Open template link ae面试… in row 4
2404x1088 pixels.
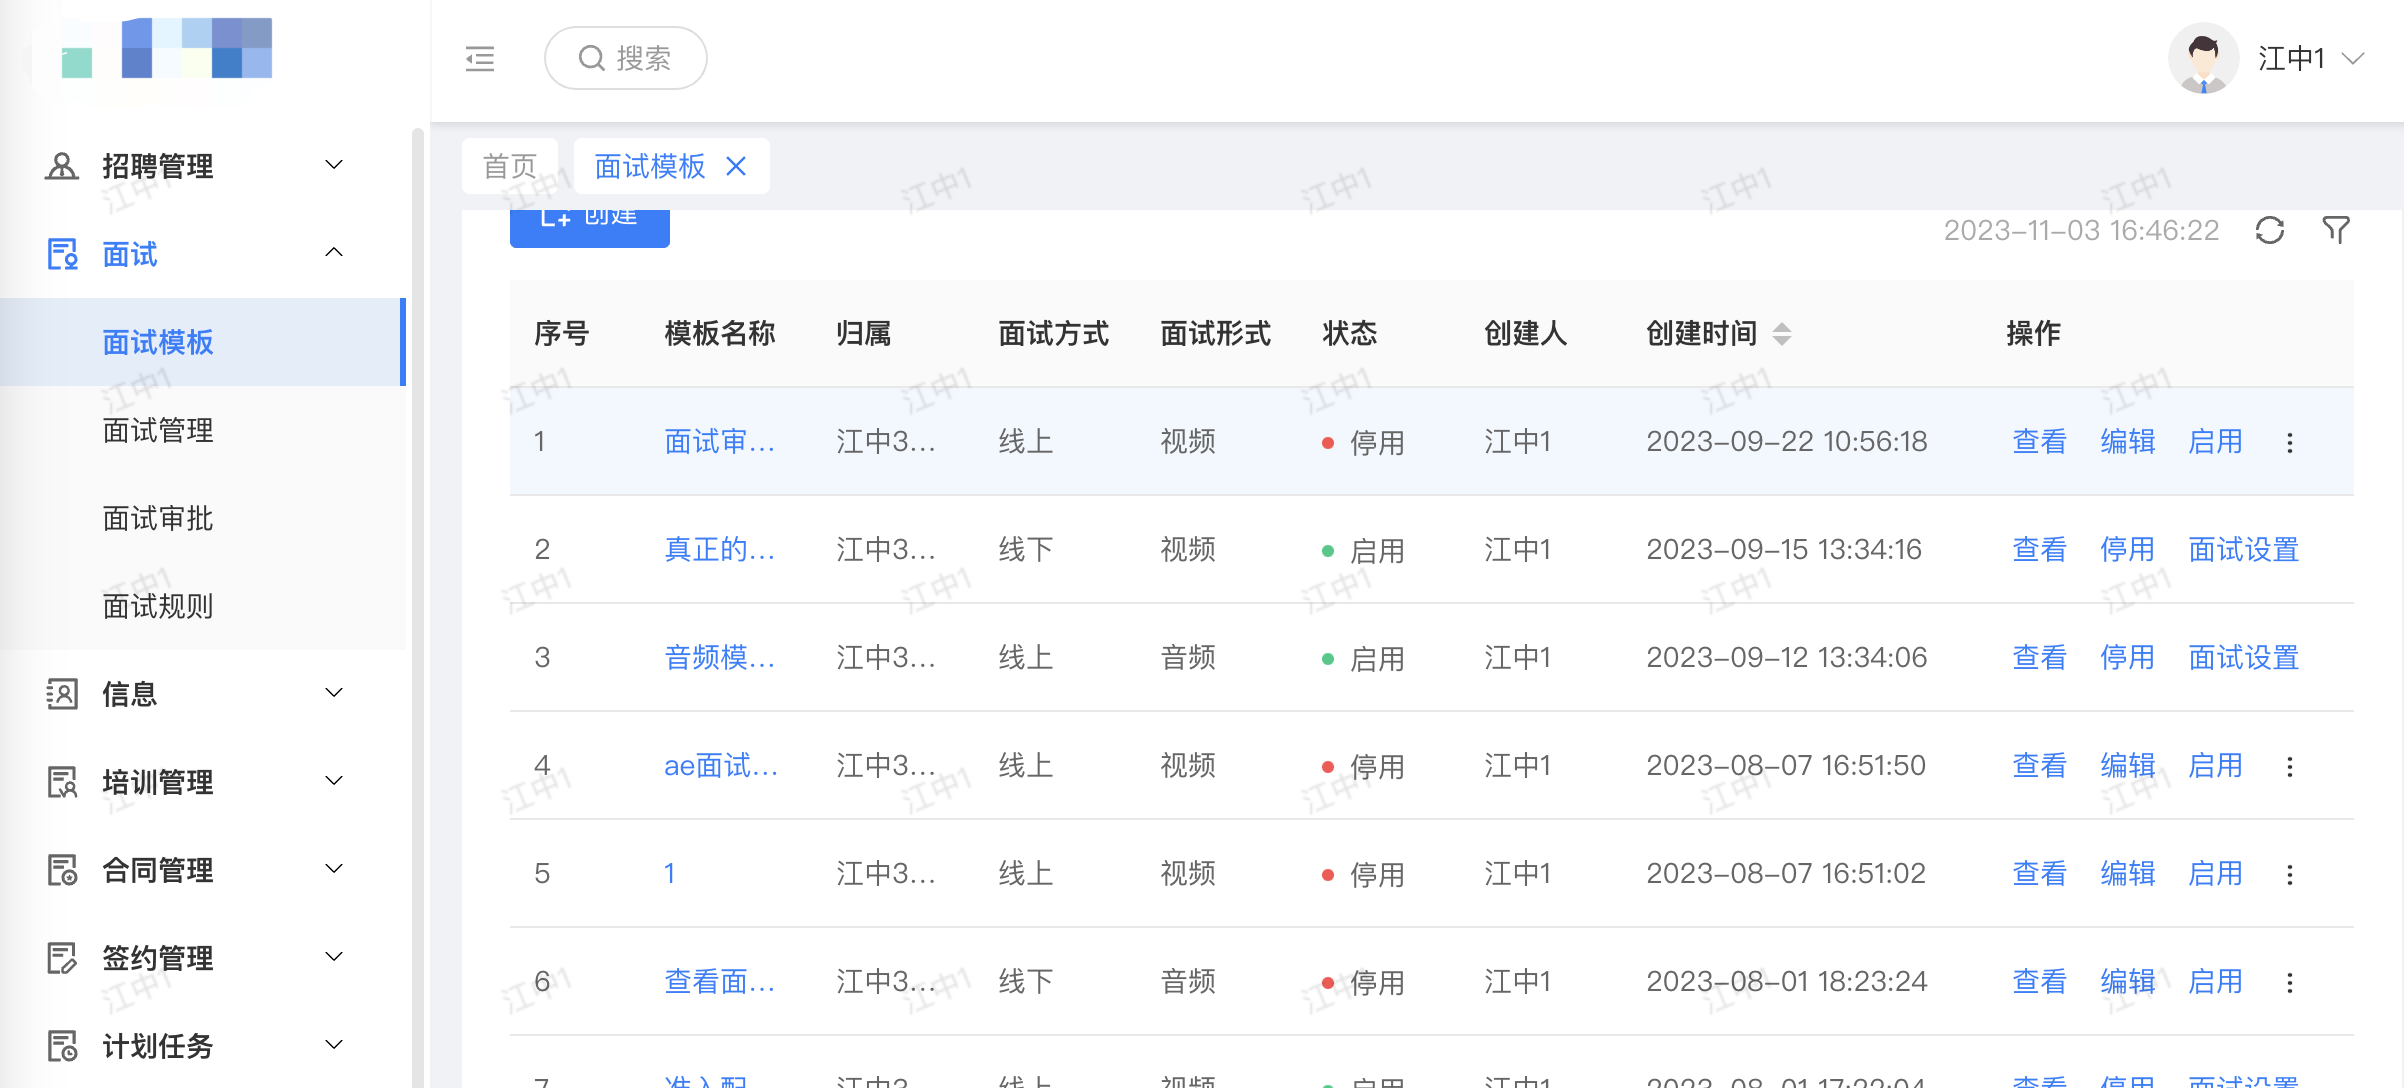pyautogui.click(x=721, y=765)
